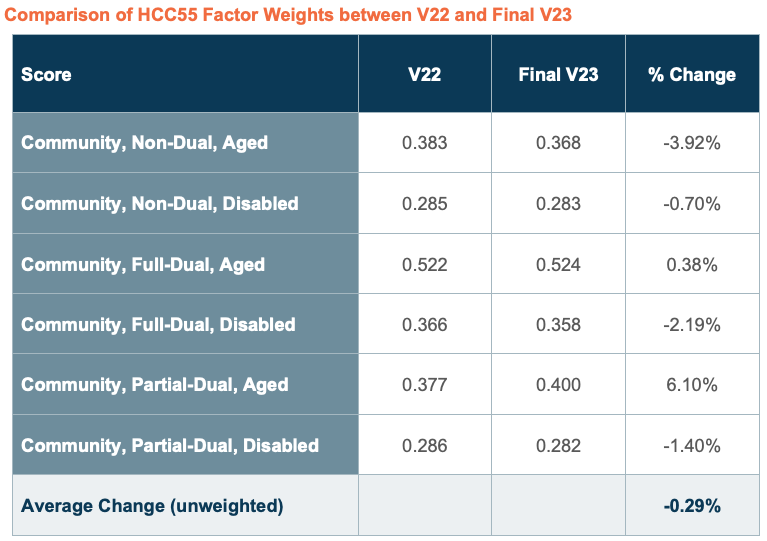Select the Community, Partial-Dual, Aged row label
The width and height of the screenshot is (767, 541).
pos(154,385)
